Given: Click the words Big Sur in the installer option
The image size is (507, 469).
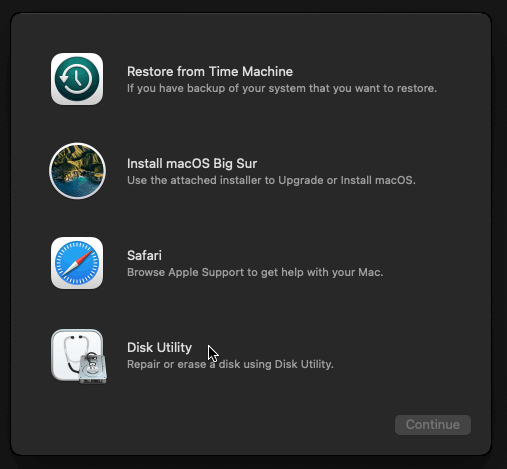Looking at the screenshot, I should coord(235,164).
